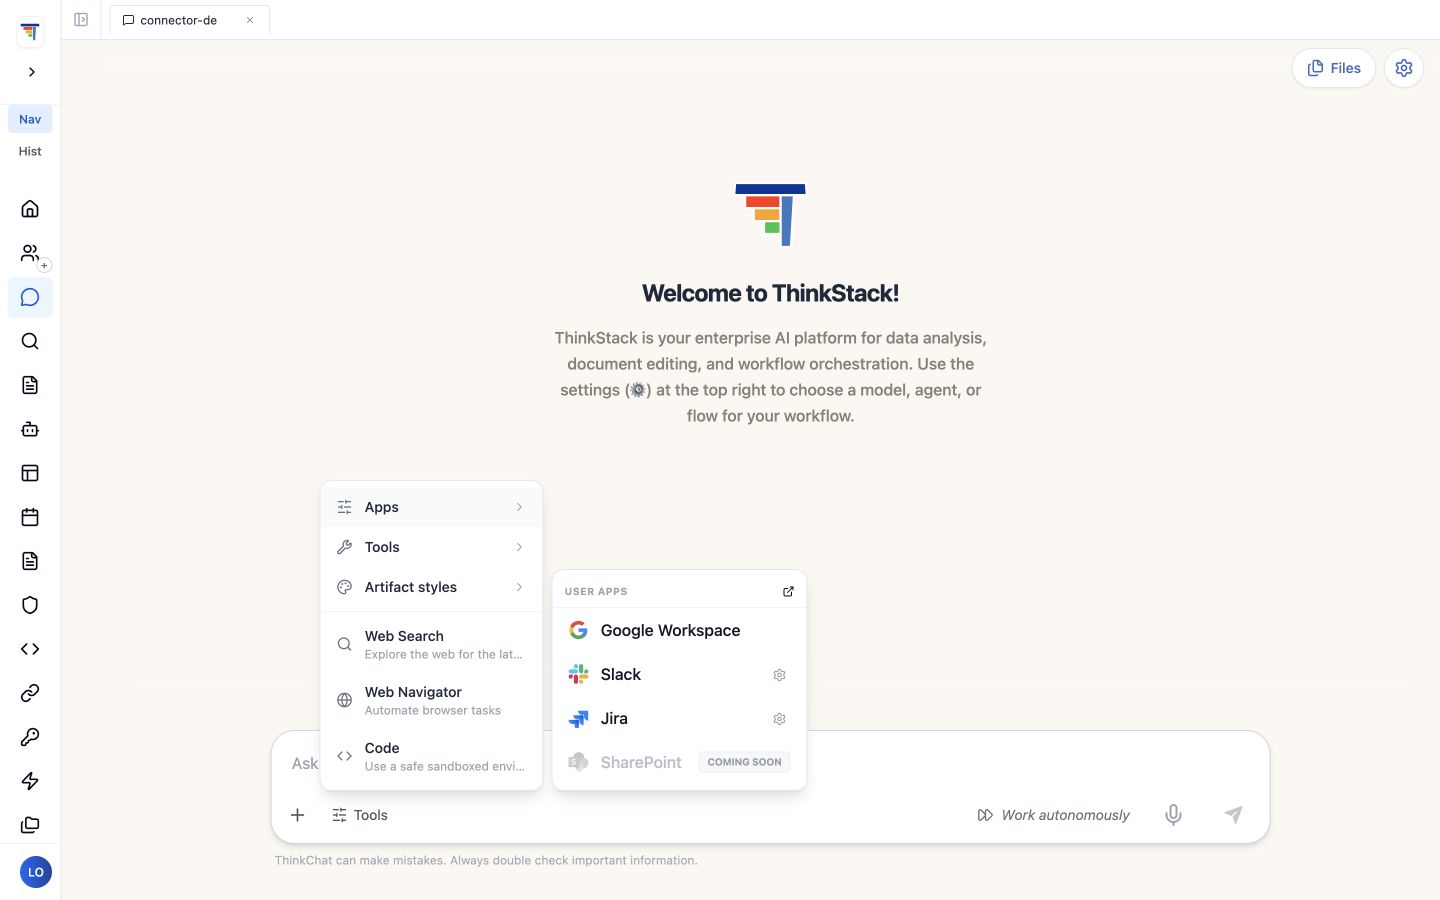Select Web Search menu option
This screenshot has width=1440, height=900.
431,644
